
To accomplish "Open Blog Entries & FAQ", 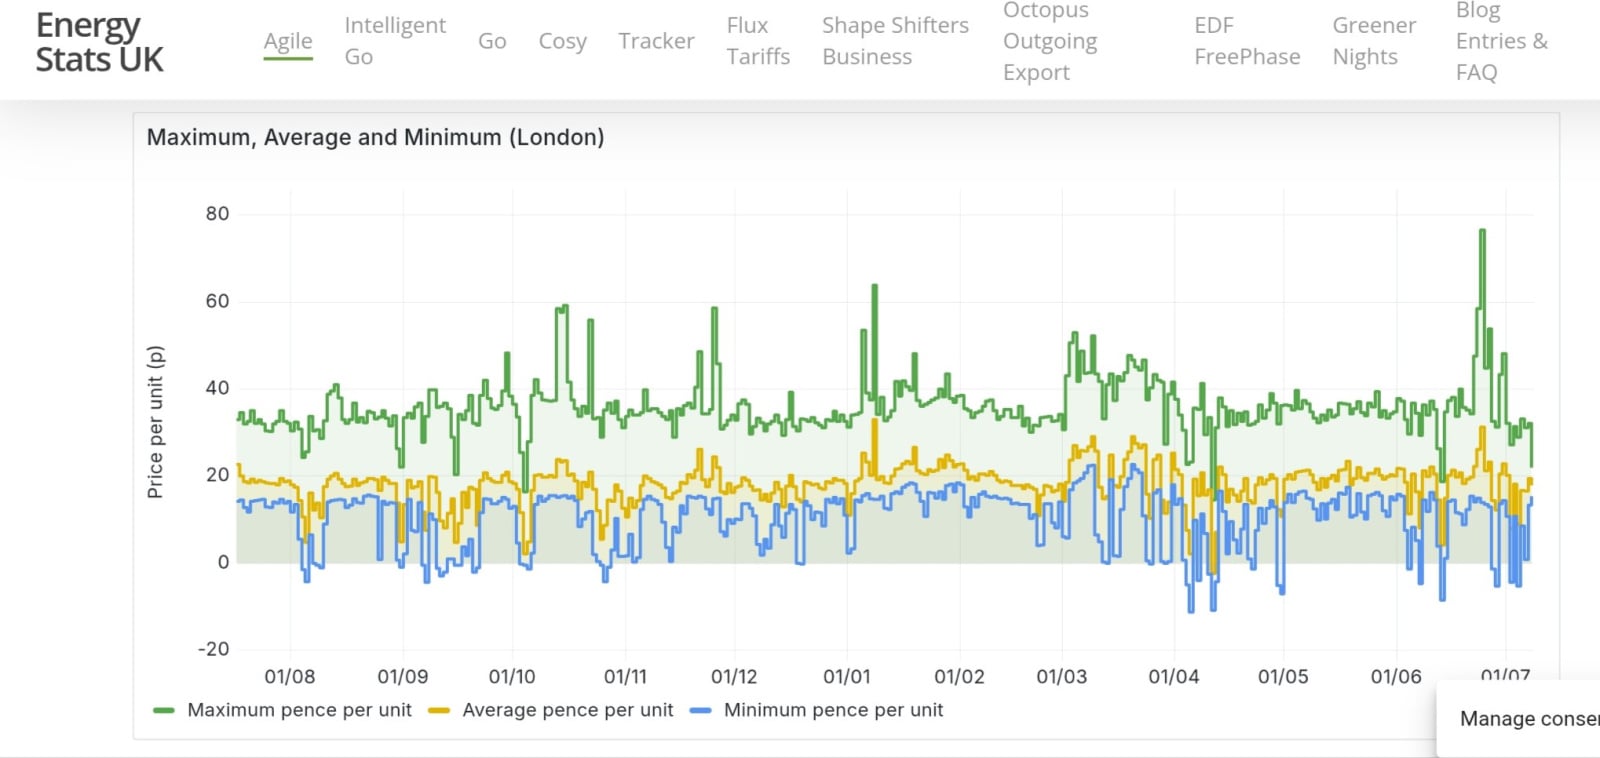I will [x=1501, y=41].
